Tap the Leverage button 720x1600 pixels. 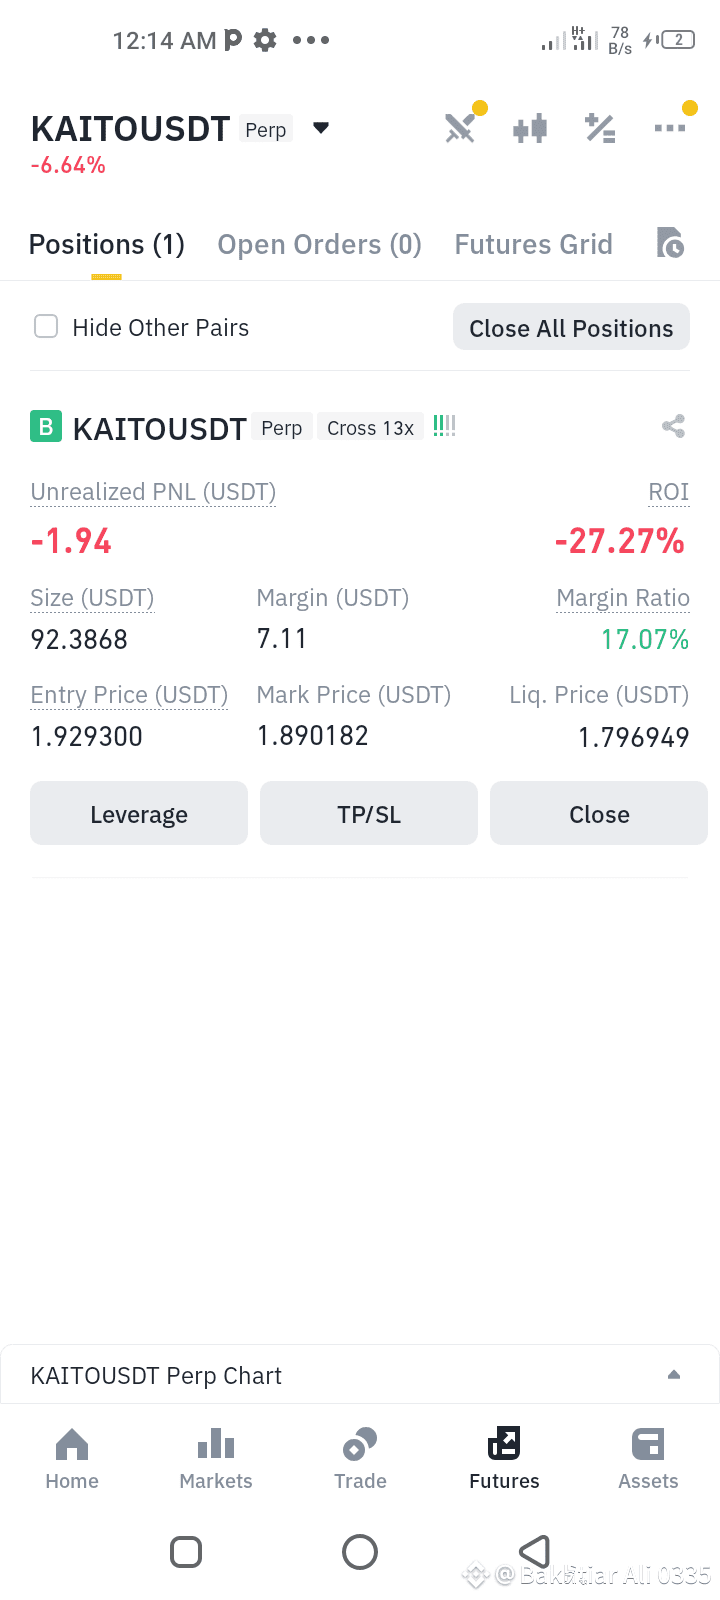(x=139, y=814)
